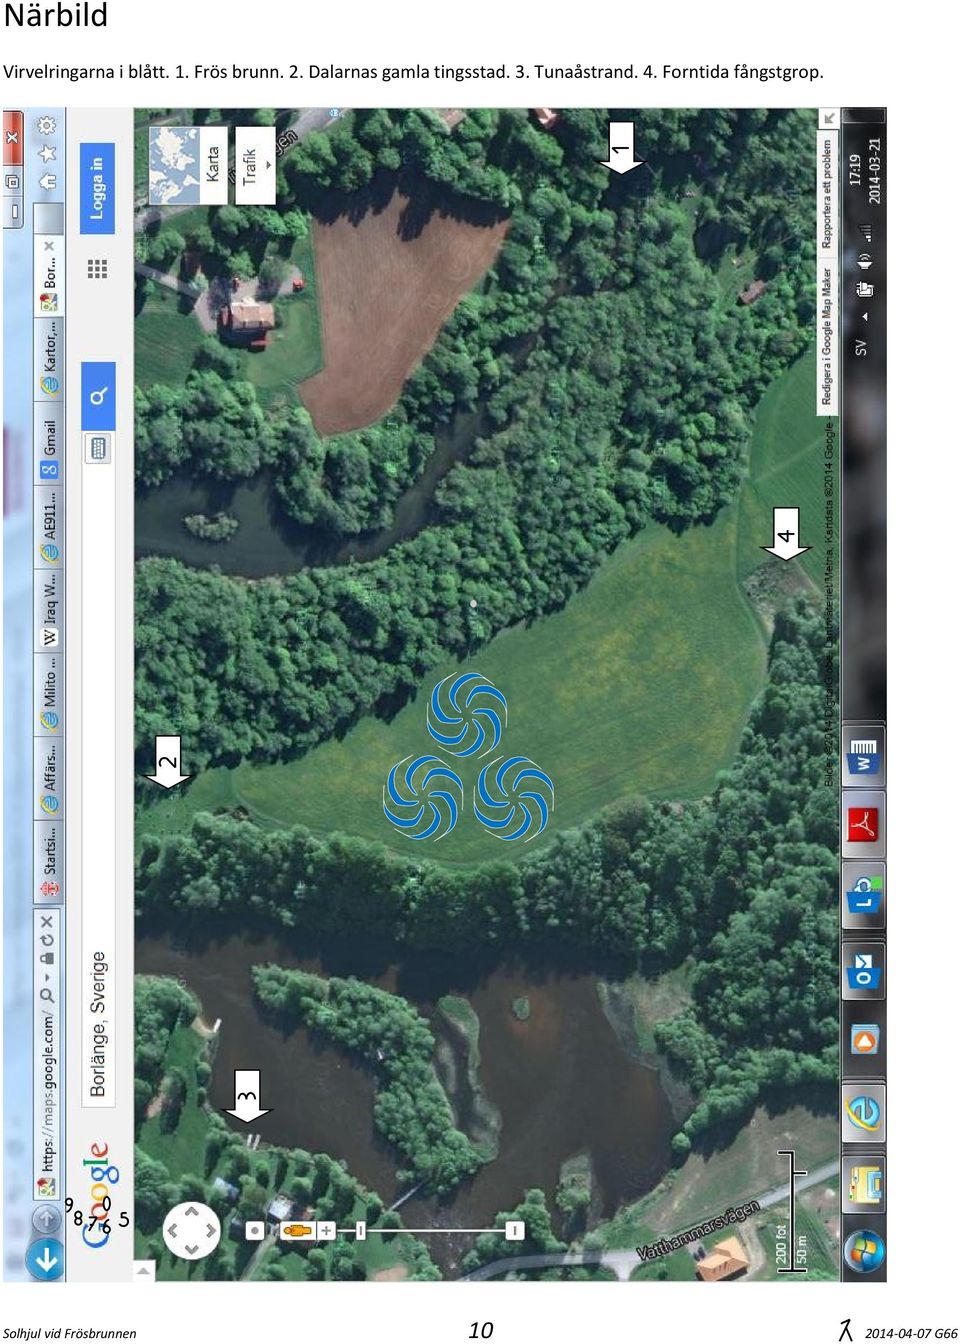Screen dimensions: 960x1344
Task: Open the address bar autocomplete dropdown arrow
Action: click(47, 977)
